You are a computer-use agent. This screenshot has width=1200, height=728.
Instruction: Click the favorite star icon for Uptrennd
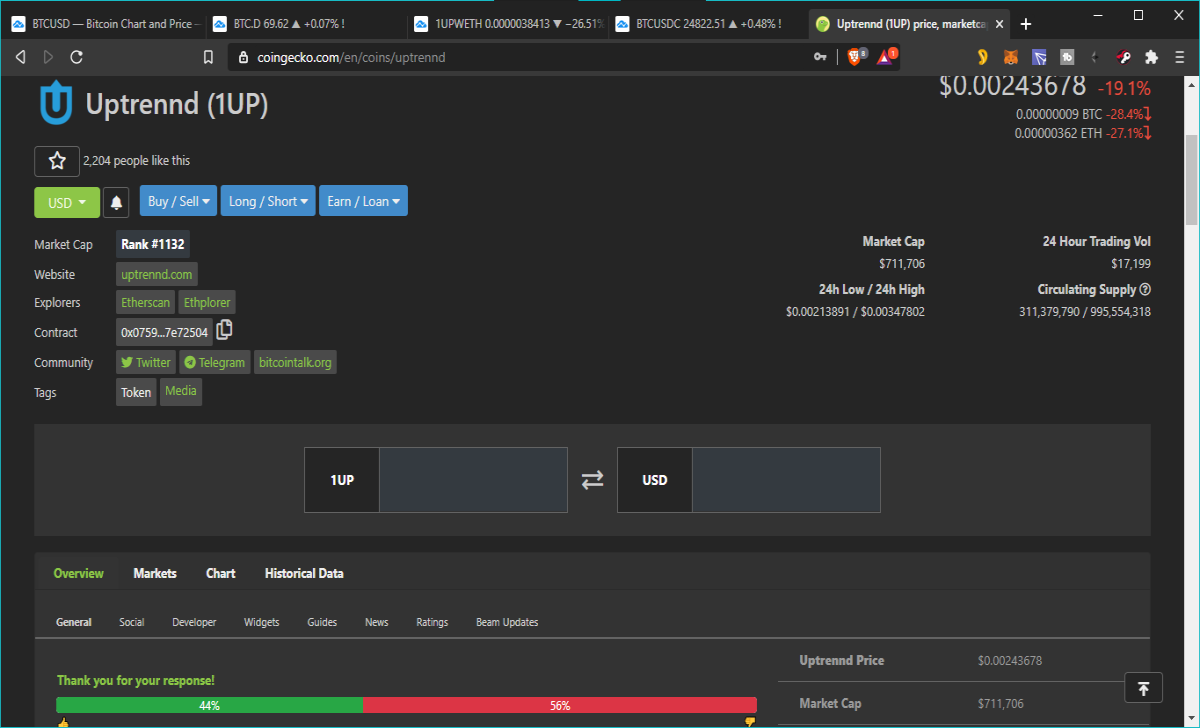[57, 161]
